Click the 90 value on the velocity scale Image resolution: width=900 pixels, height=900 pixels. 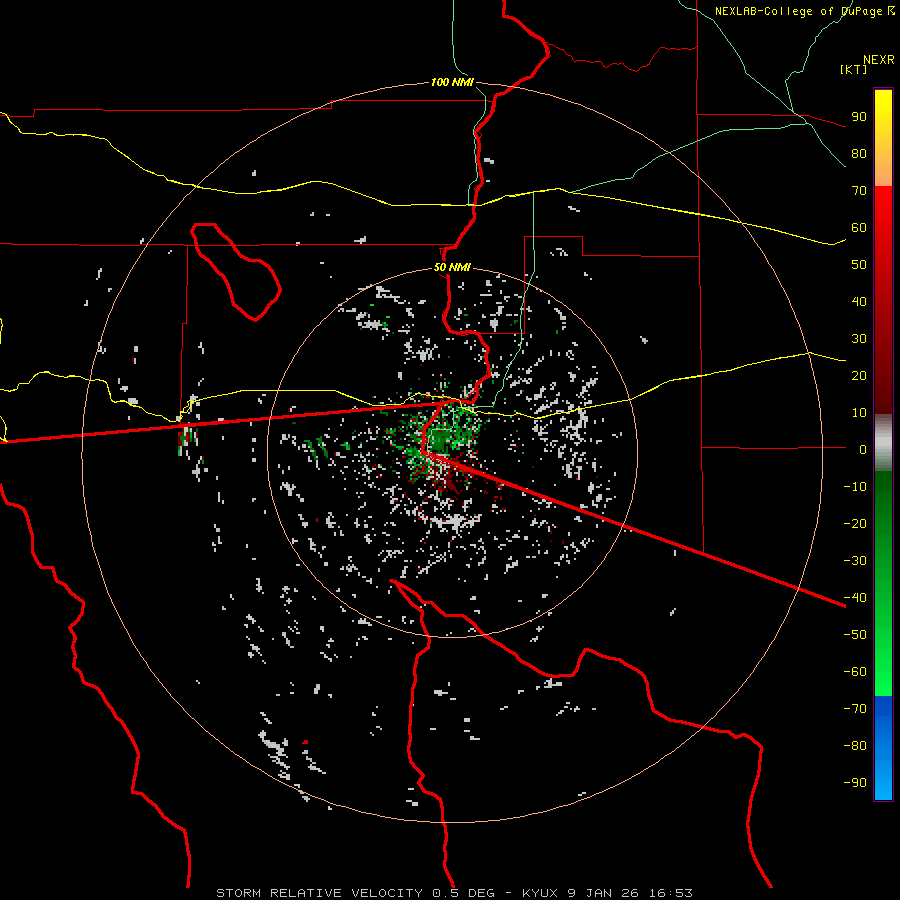[x=859, y=117]
